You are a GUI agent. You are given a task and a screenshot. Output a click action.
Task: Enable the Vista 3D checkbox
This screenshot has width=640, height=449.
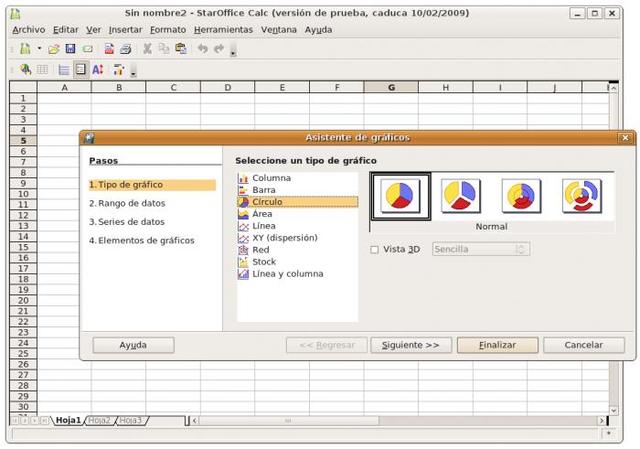point(374,249)
